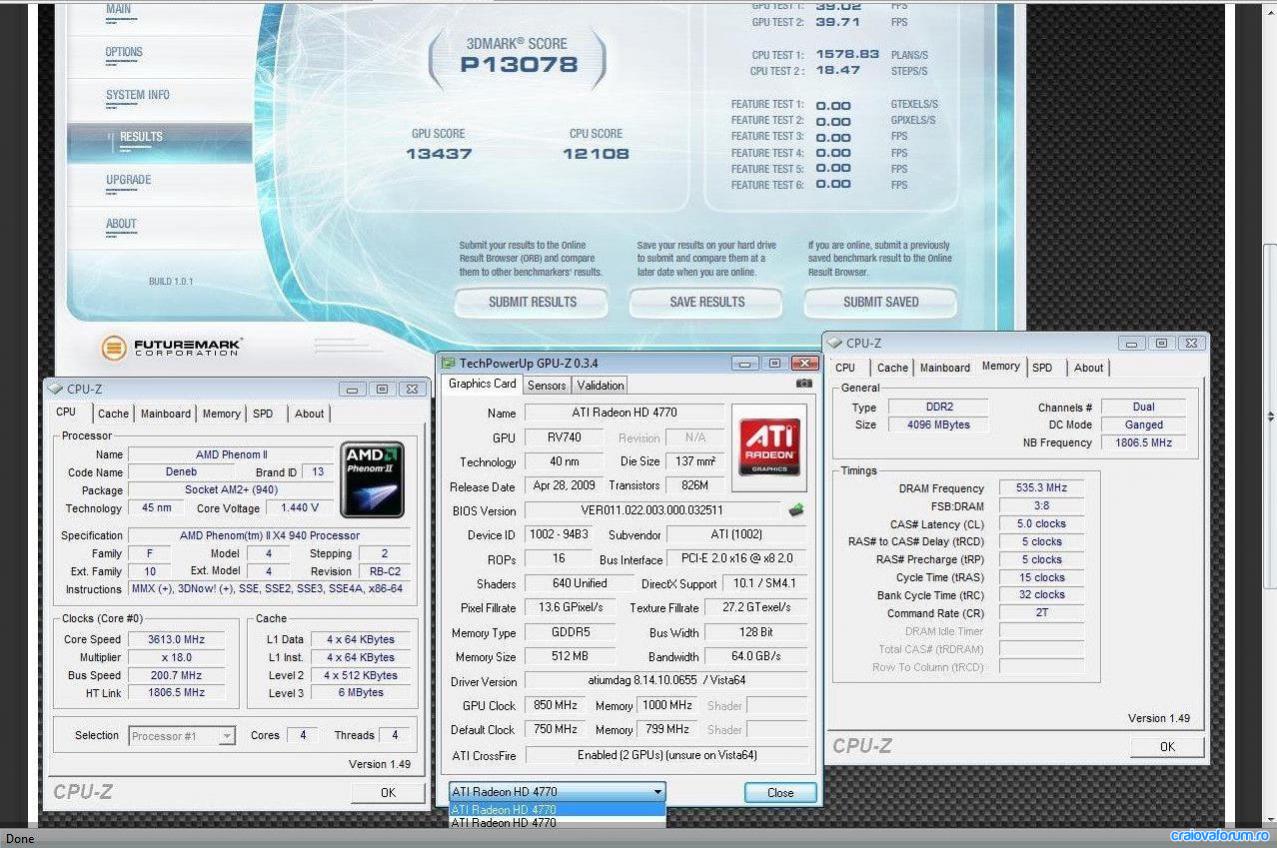Click the memory Size value 4096 MBytes

click(x=938, y=425)
